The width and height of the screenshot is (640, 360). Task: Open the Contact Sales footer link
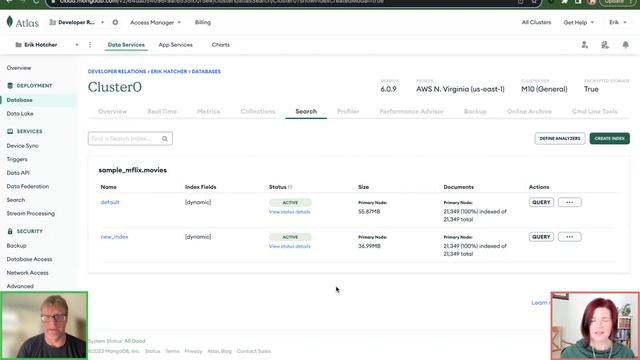click(x=253, y=351)
